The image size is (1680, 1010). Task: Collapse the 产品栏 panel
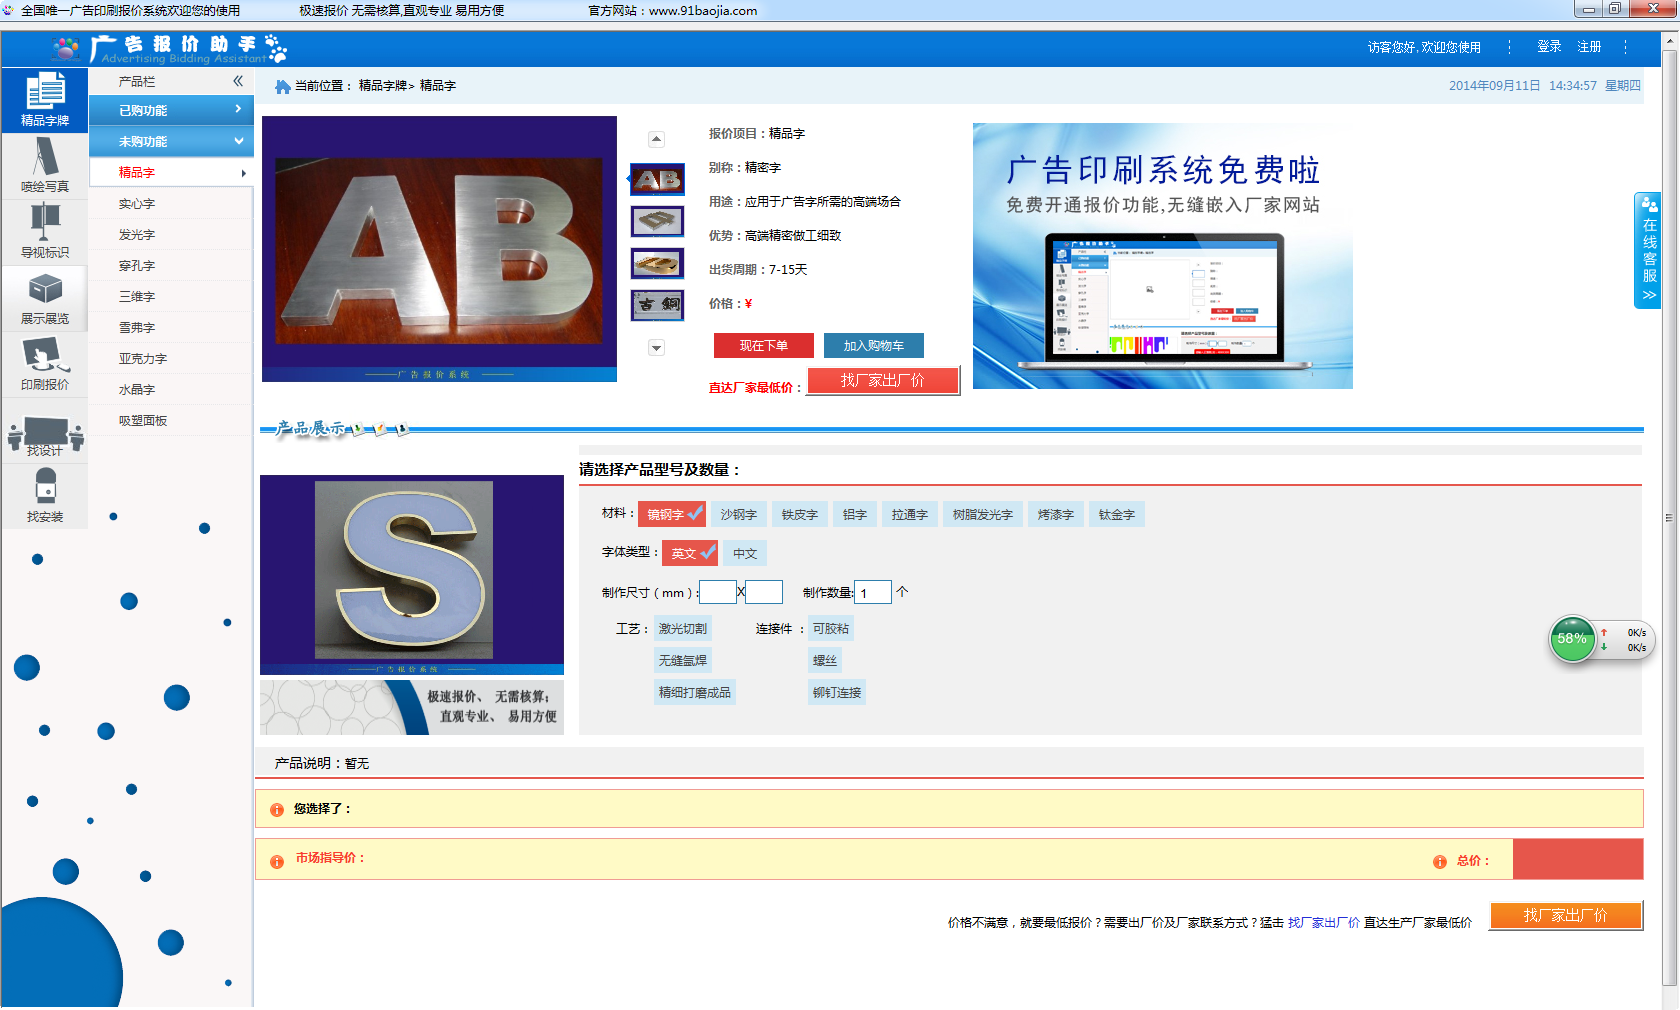[x=238, y=81]
